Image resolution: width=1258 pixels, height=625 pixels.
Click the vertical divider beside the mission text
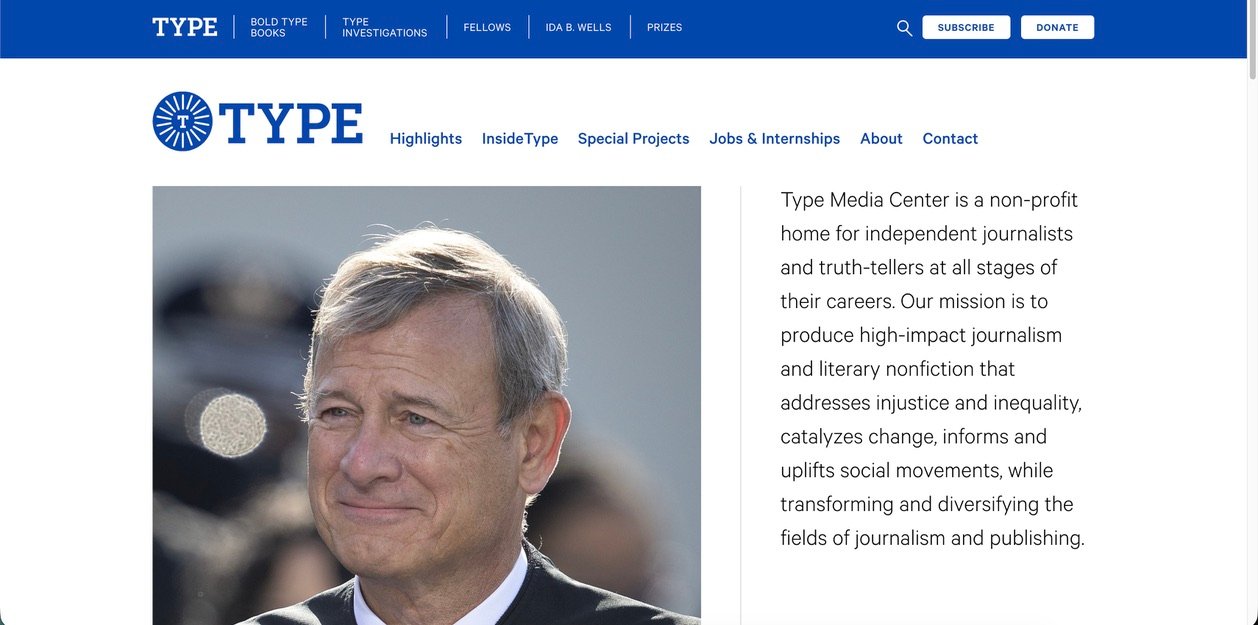(740, 400)
